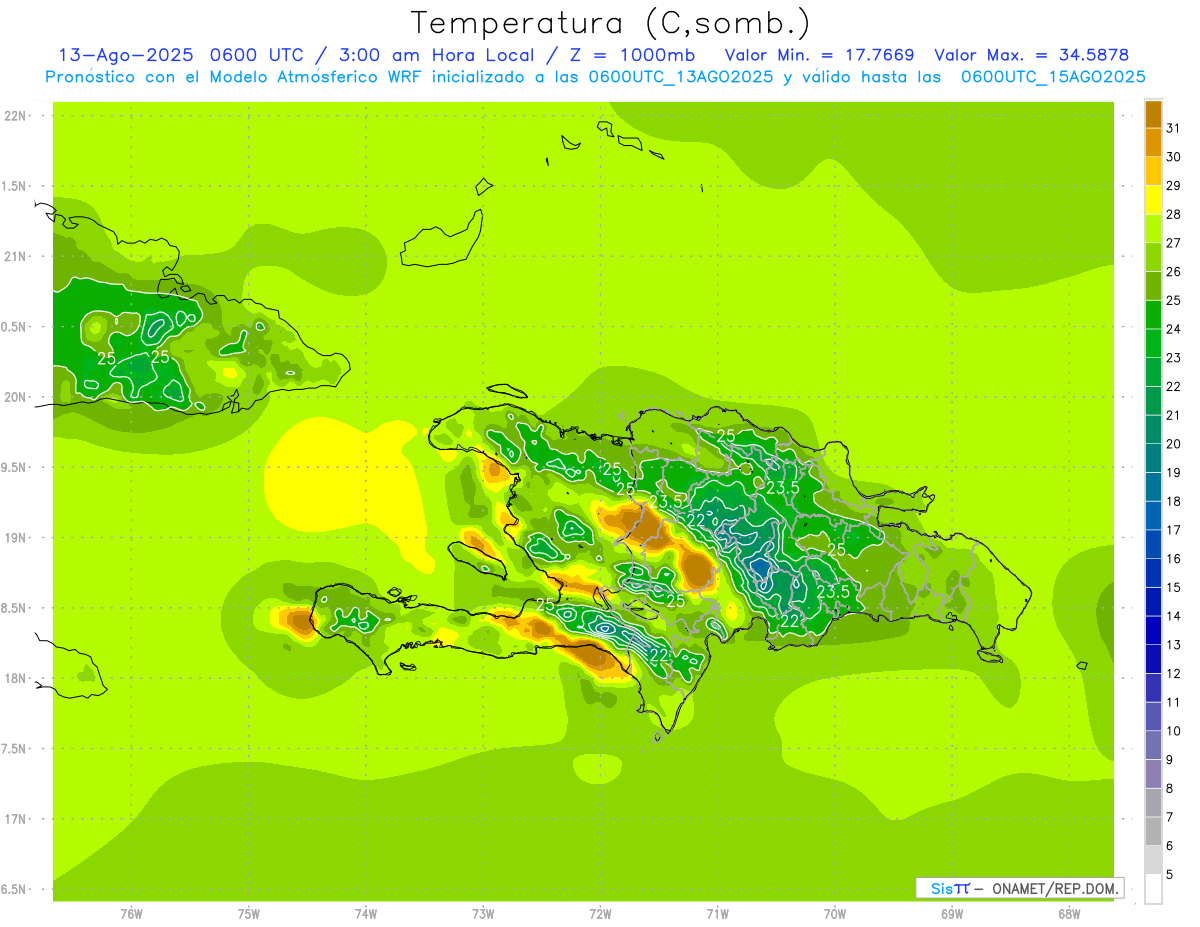Click the longitude label '70W'

pyautogui.click(x=835, y=914)
